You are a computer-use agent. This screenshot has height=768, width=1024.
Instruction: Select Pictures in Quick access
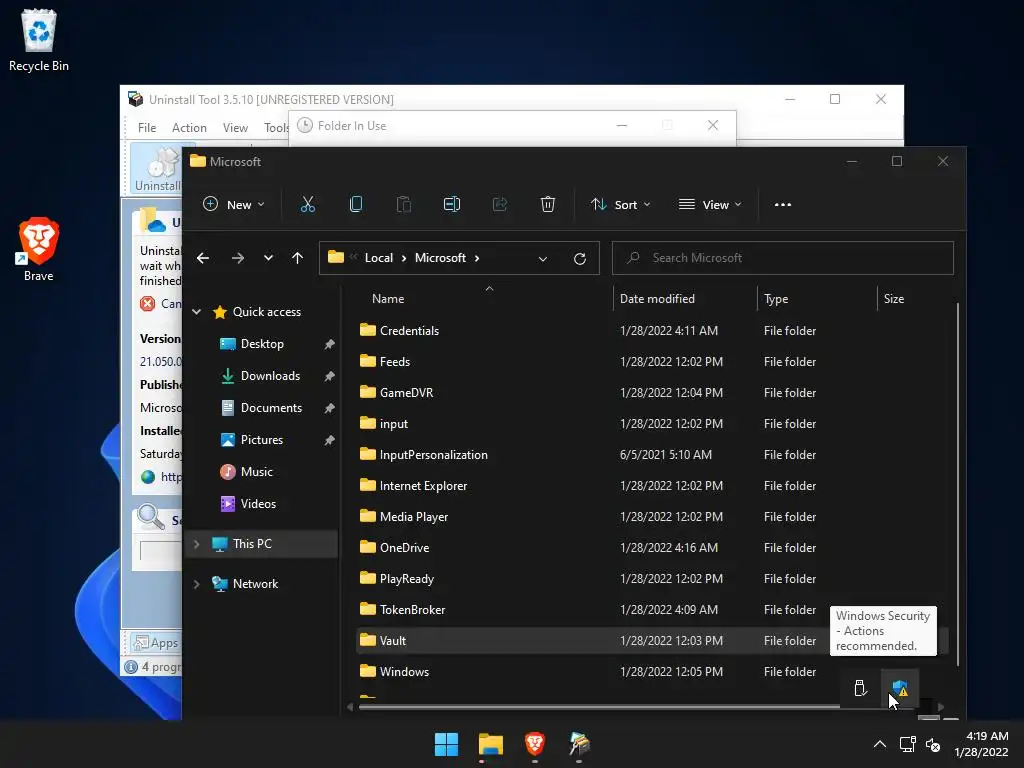tap(261, 440)
